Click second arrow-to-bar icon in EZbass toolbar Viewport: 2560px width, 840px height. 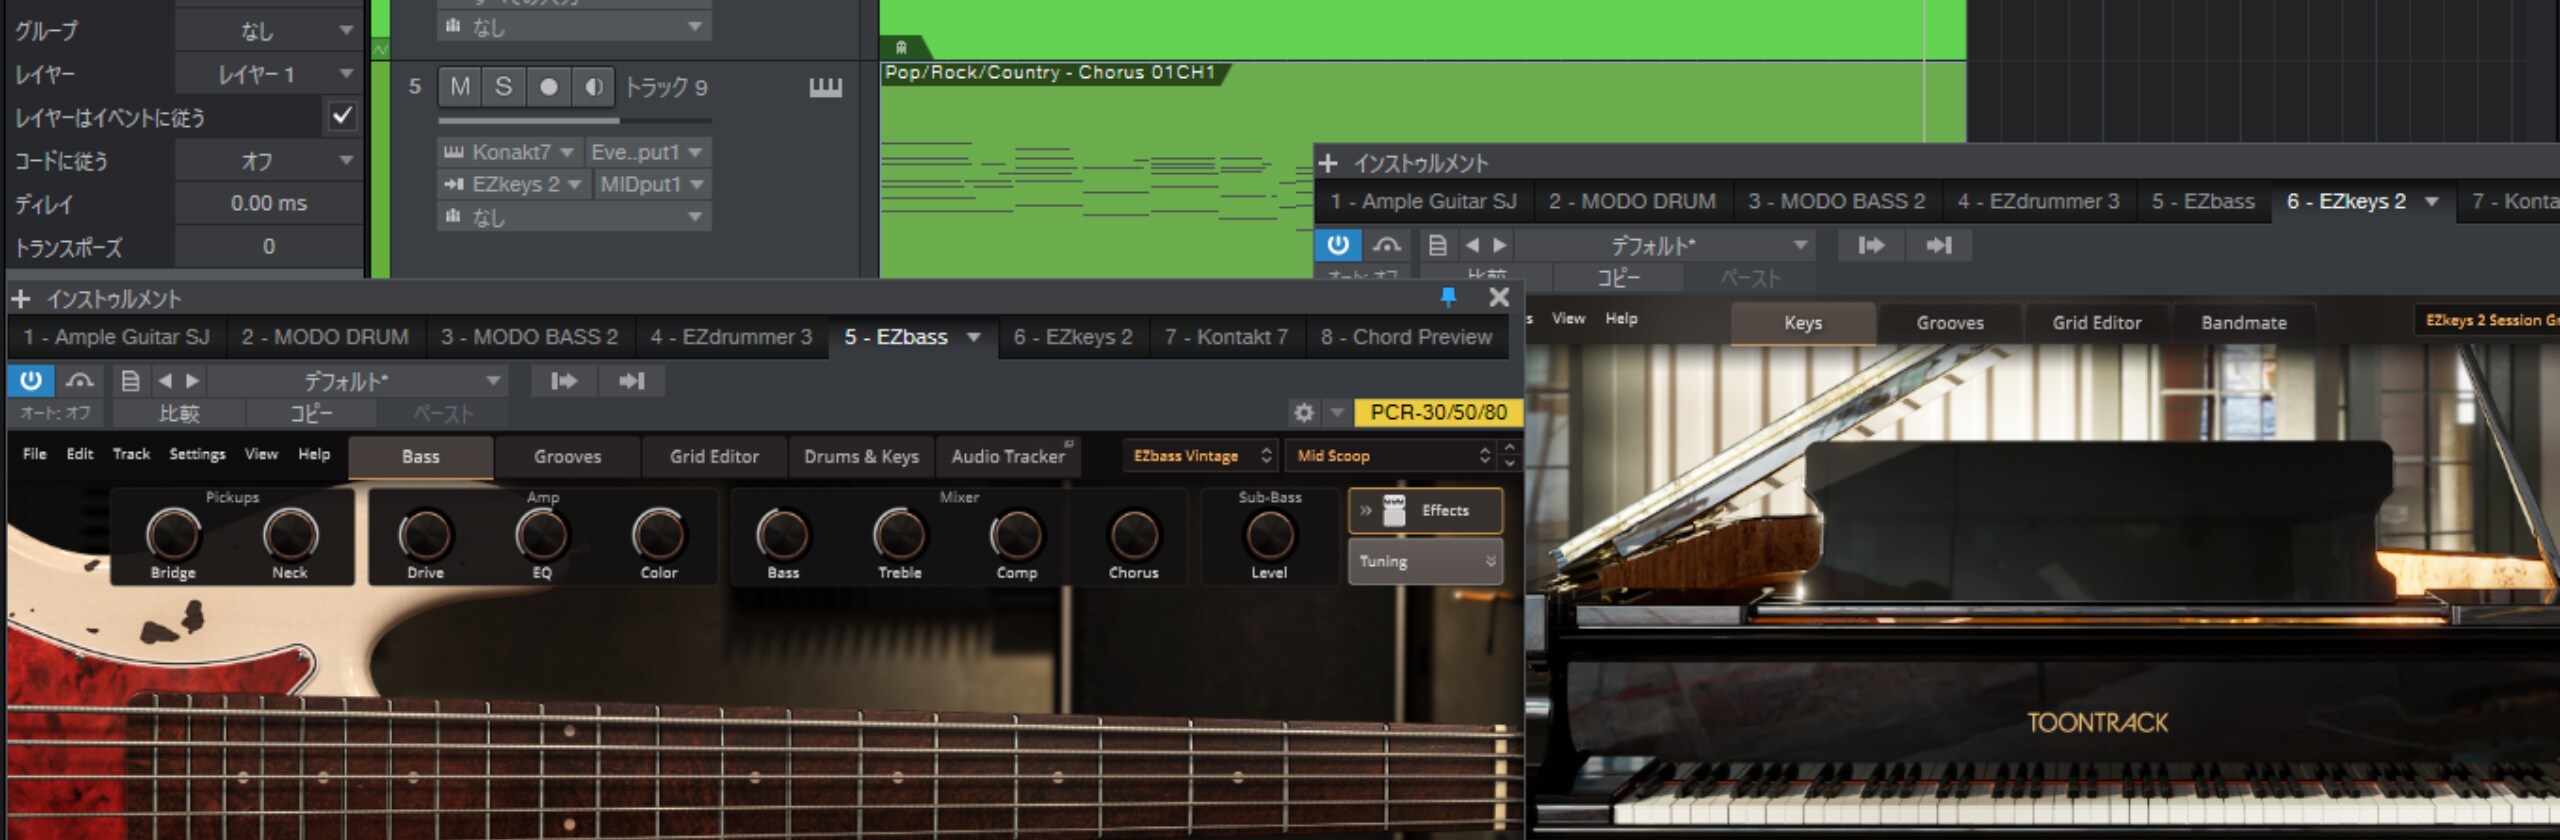[631, 381]
